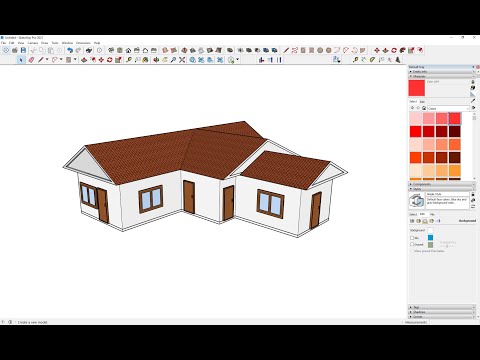Click the blue Undo arrow

click(70, 50)
